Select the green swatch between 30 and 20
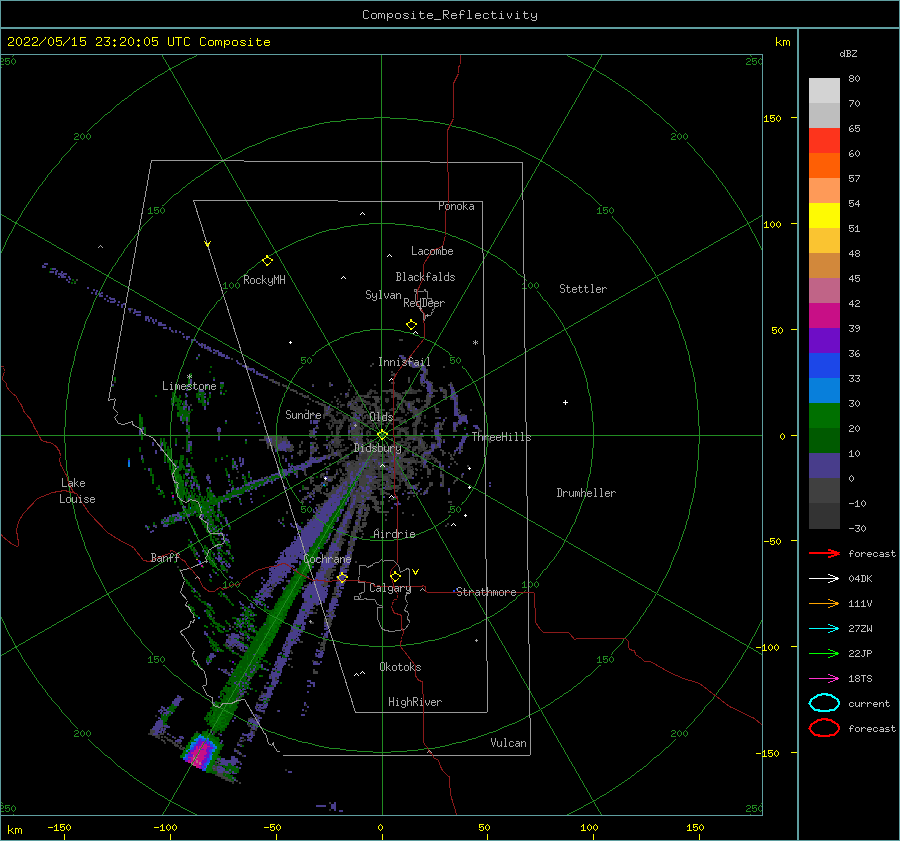 (824, 416)
